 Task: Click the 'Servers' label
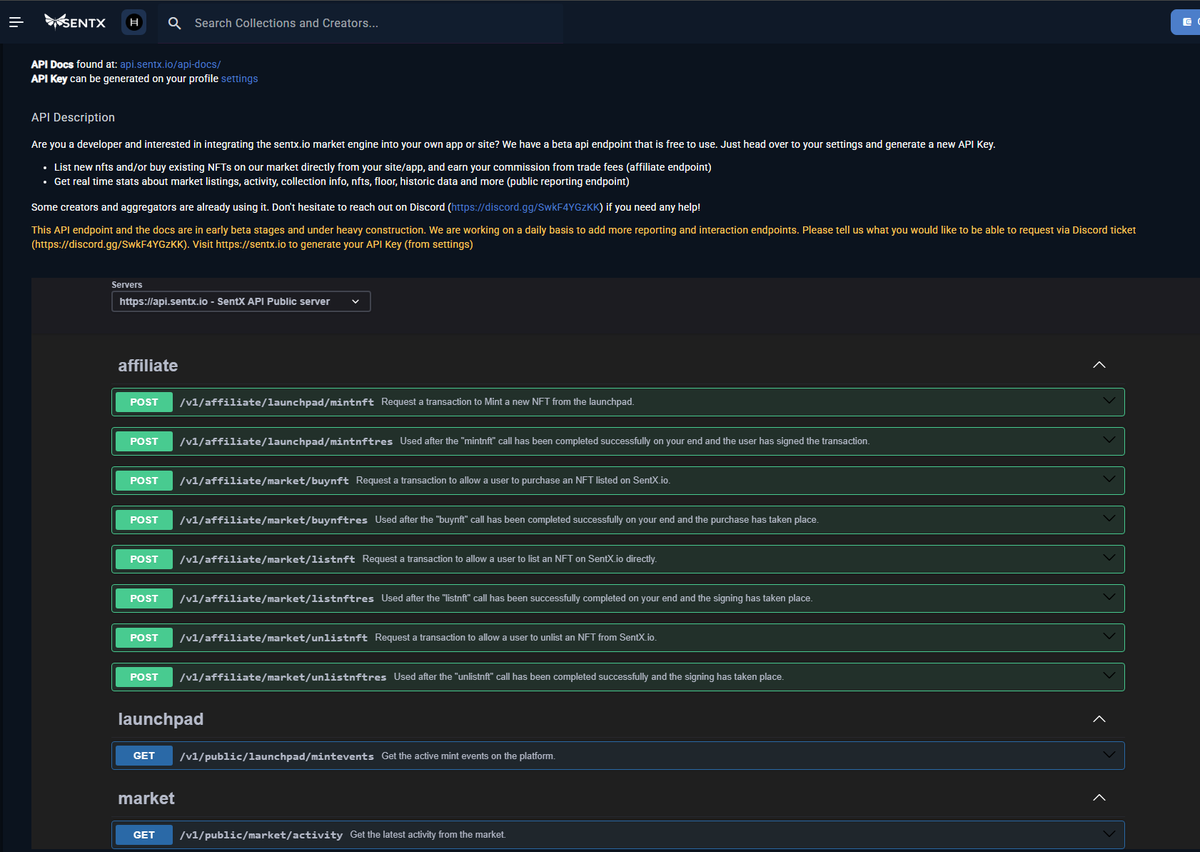[127, 285]
